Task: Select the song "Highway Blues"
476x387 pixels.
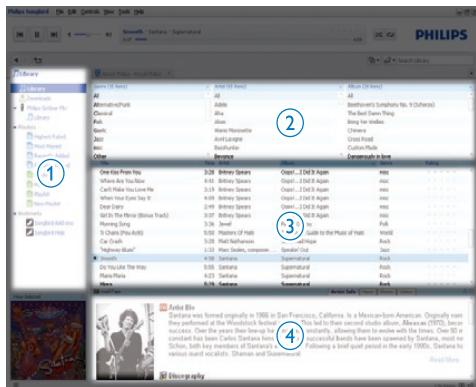Action: point(117,250)
